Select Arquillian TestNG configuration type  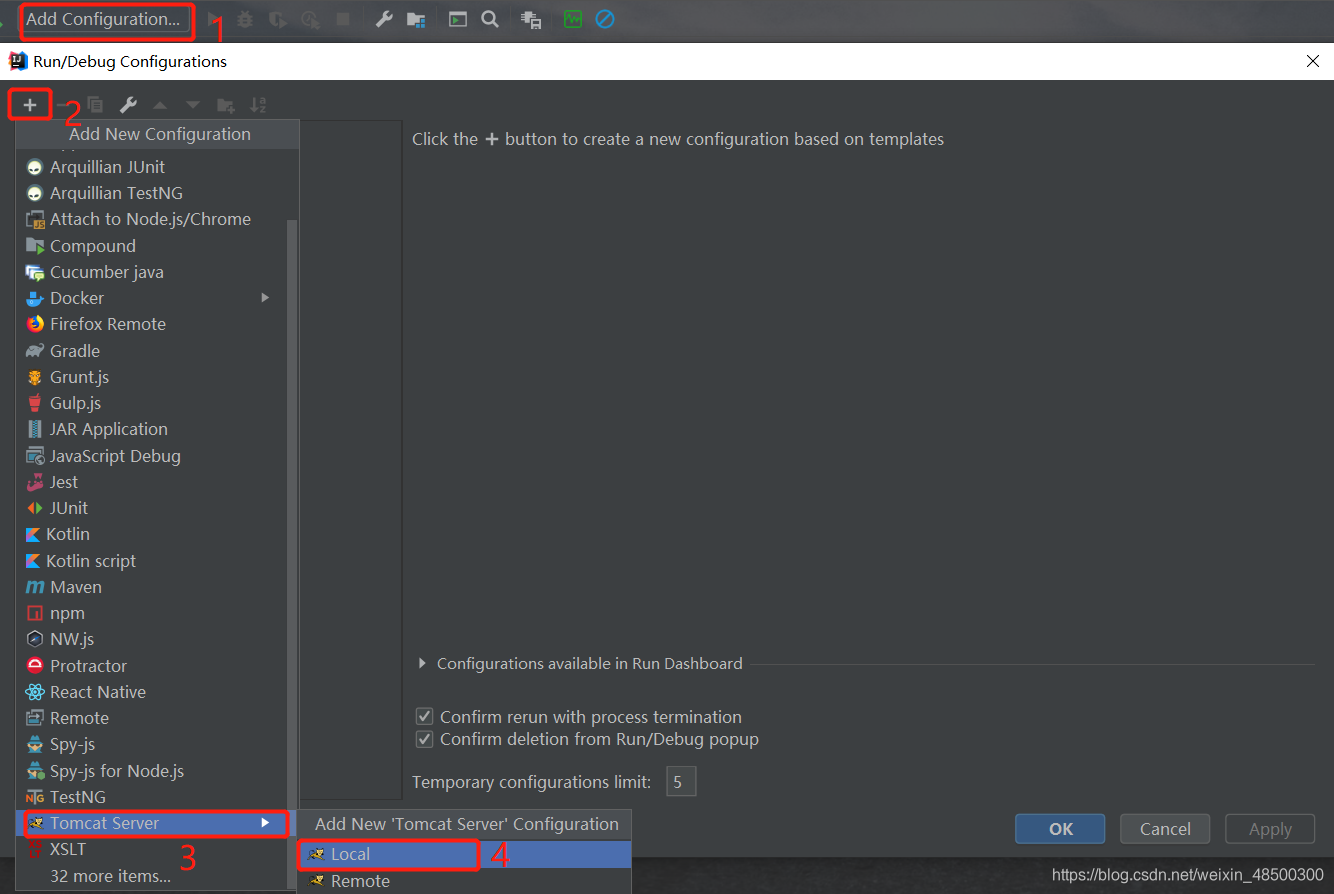(152, 193)
